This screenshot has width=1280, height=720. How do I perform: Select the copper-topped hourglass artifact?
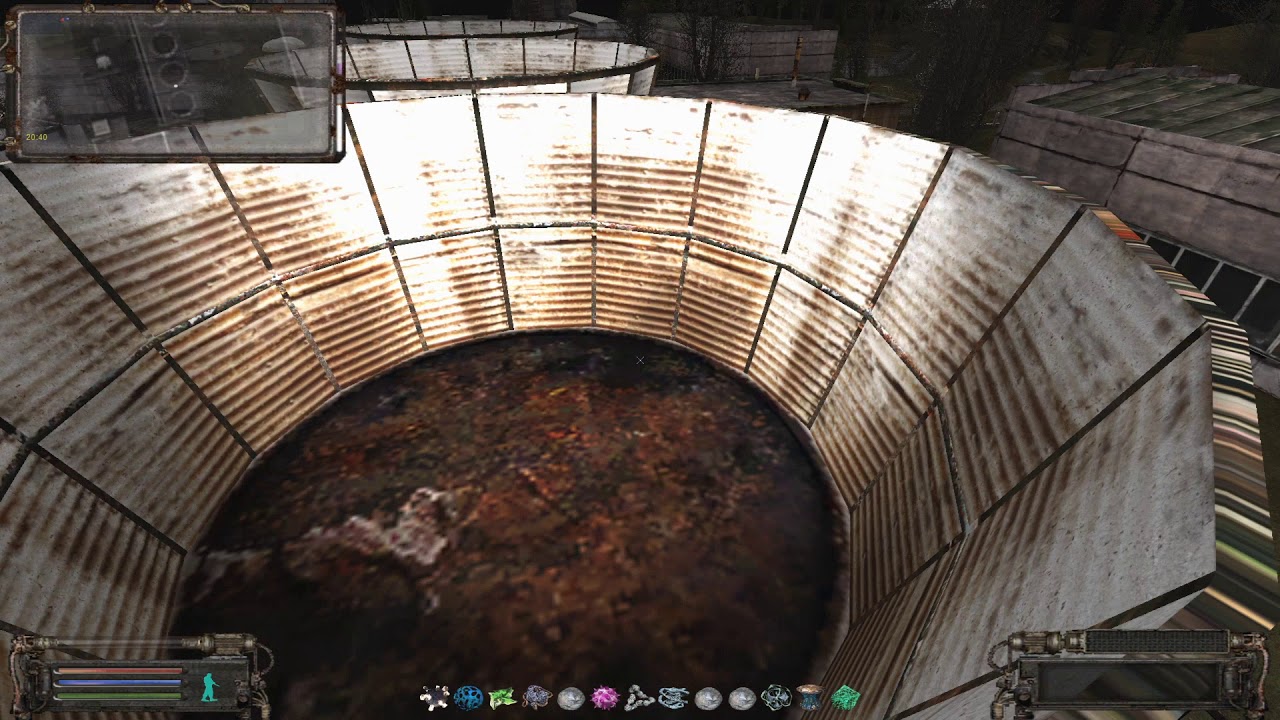tap(810, 697)
